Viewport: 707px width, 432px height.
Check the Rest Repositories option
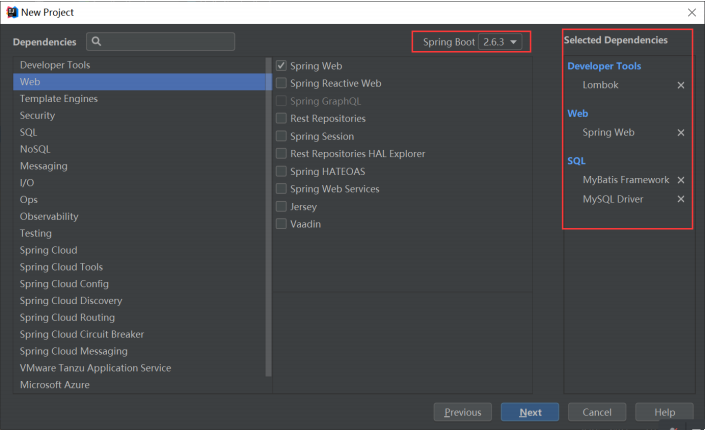pos(281,118)
